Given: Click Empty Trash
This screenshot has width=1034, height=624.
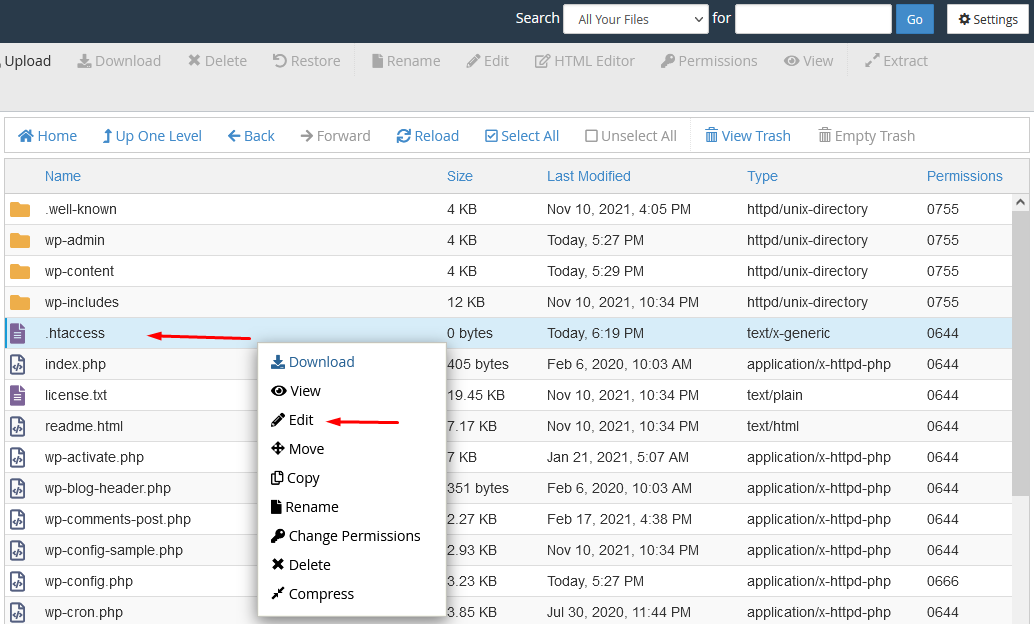Looking at the screenshot, I should [x=867, y=136].
